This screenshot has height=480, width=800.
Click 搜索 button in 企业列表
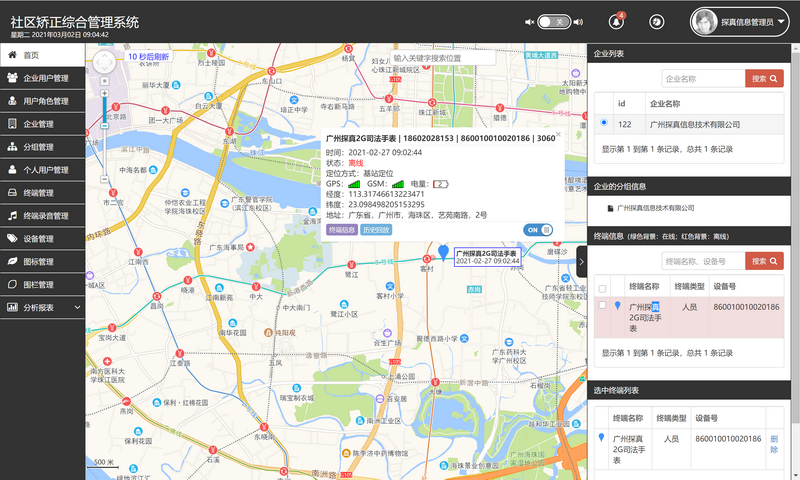click(x=764, y=79)
